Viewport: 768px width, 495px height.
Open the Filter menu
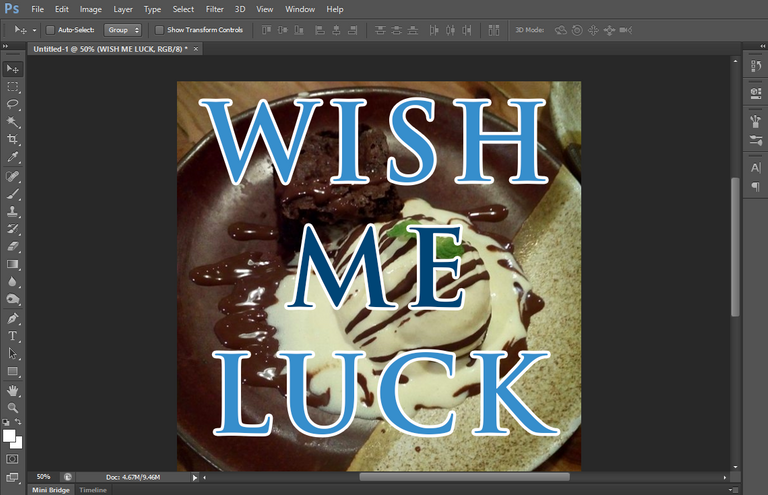(x=215, y=9)
